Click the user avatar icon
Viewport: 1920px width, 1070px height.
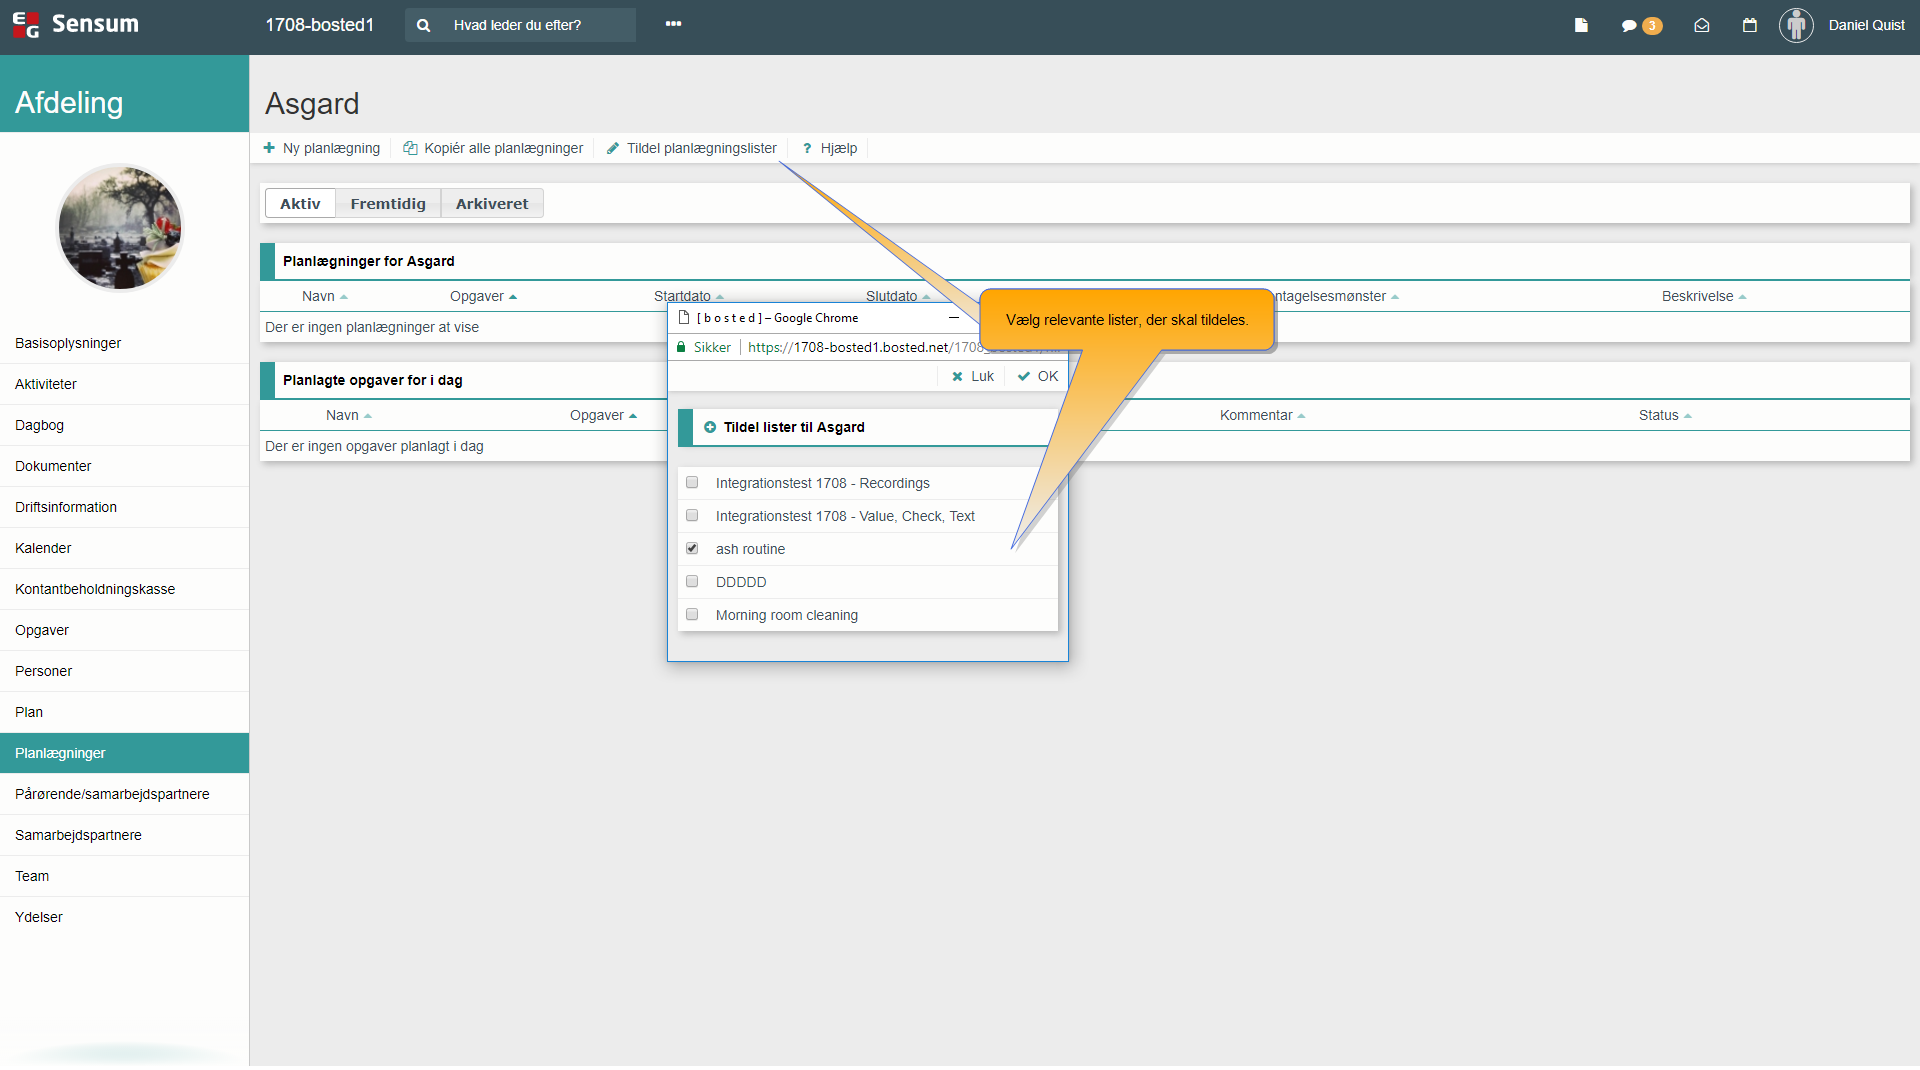click(x=1796, y=25)
